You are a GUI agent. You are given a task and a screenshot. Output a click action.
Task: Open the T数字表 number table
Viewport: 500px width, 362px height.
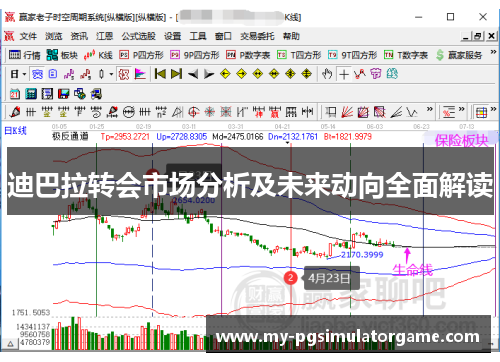coord(406,55)
